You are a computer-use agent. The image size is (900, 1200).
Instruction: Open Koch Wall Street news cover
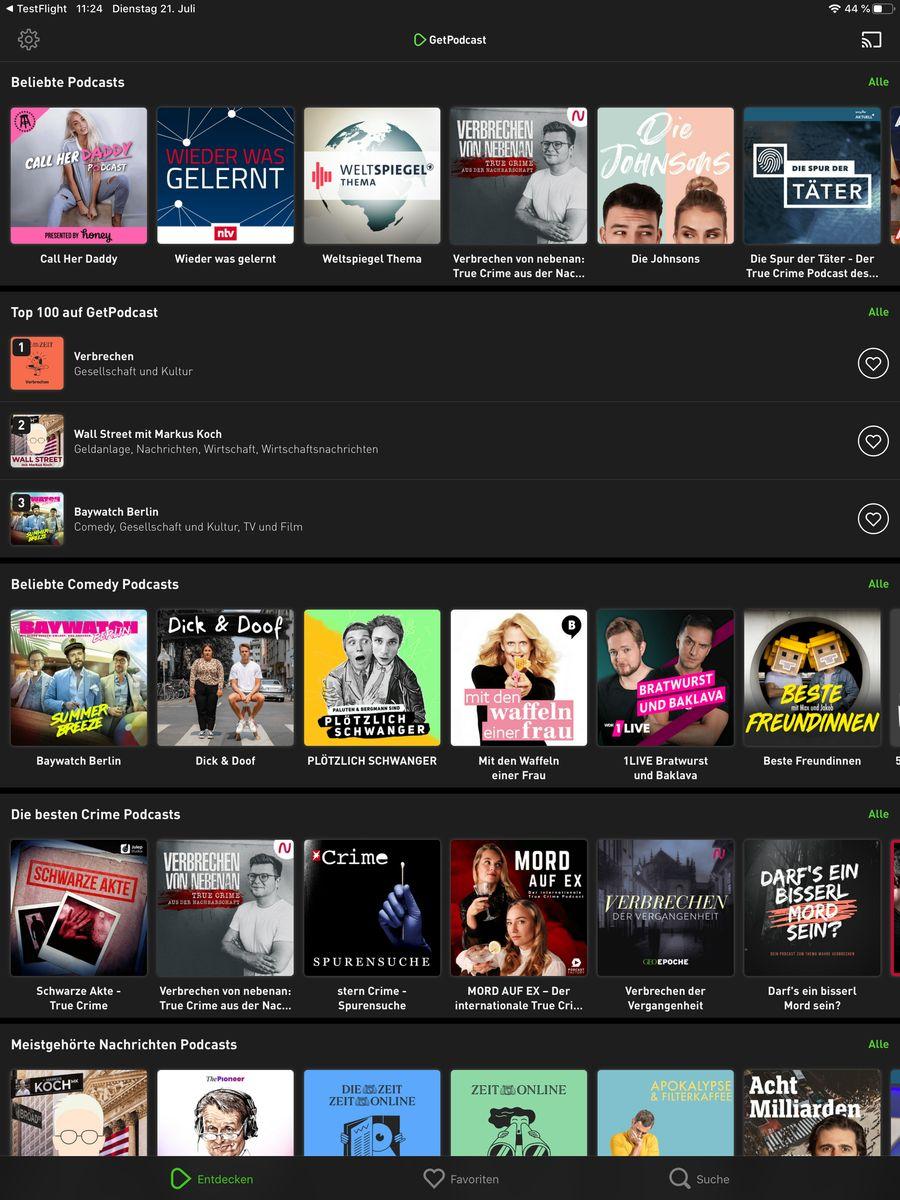point(79,1113)
